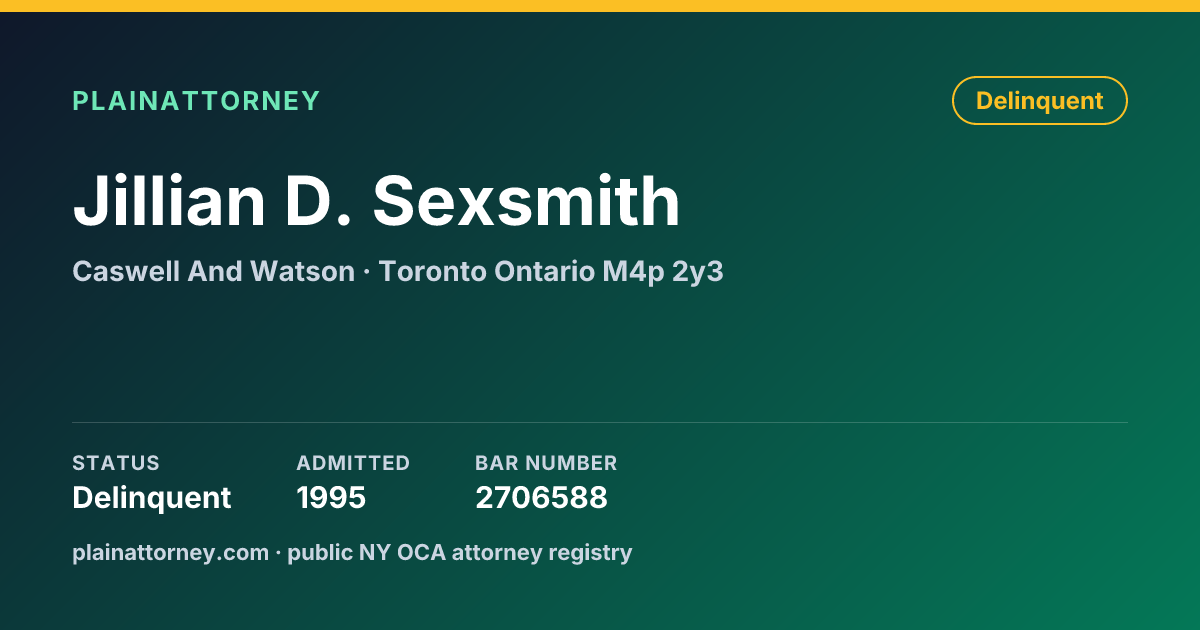Select the M4p 2y3 postal code

point(663,271)
